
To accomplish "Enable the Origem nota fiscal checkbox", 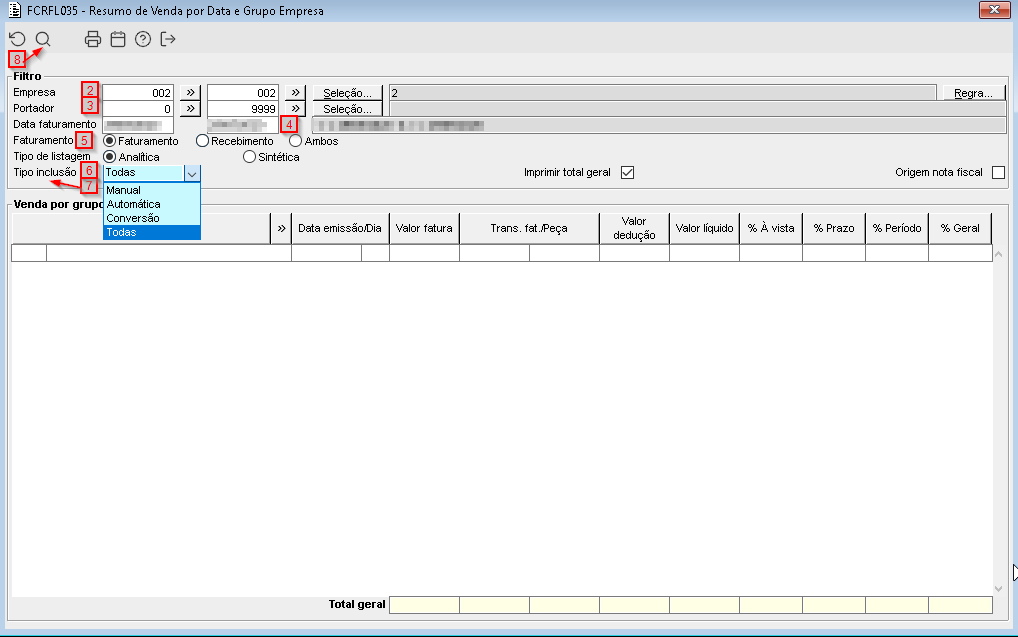I will [x=999, y=173].
